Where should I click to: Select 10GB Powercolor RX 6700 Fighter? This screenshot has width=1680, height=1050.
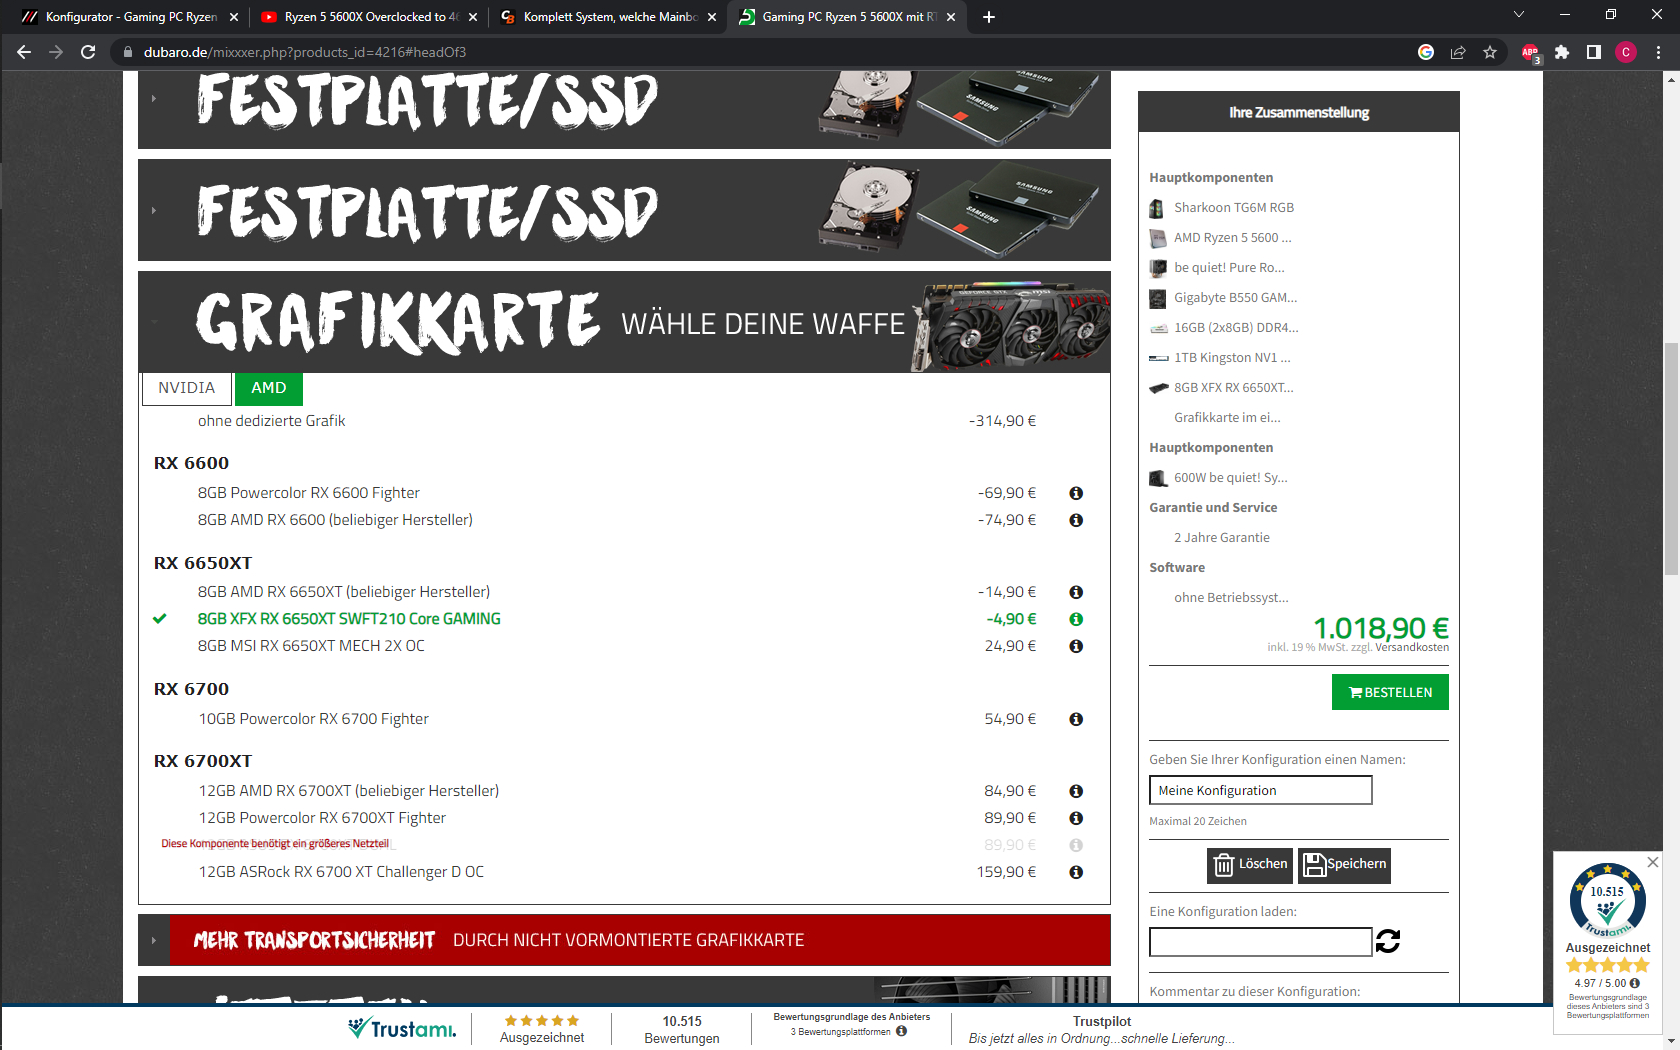pyautogui.click(x=313, y=719)
